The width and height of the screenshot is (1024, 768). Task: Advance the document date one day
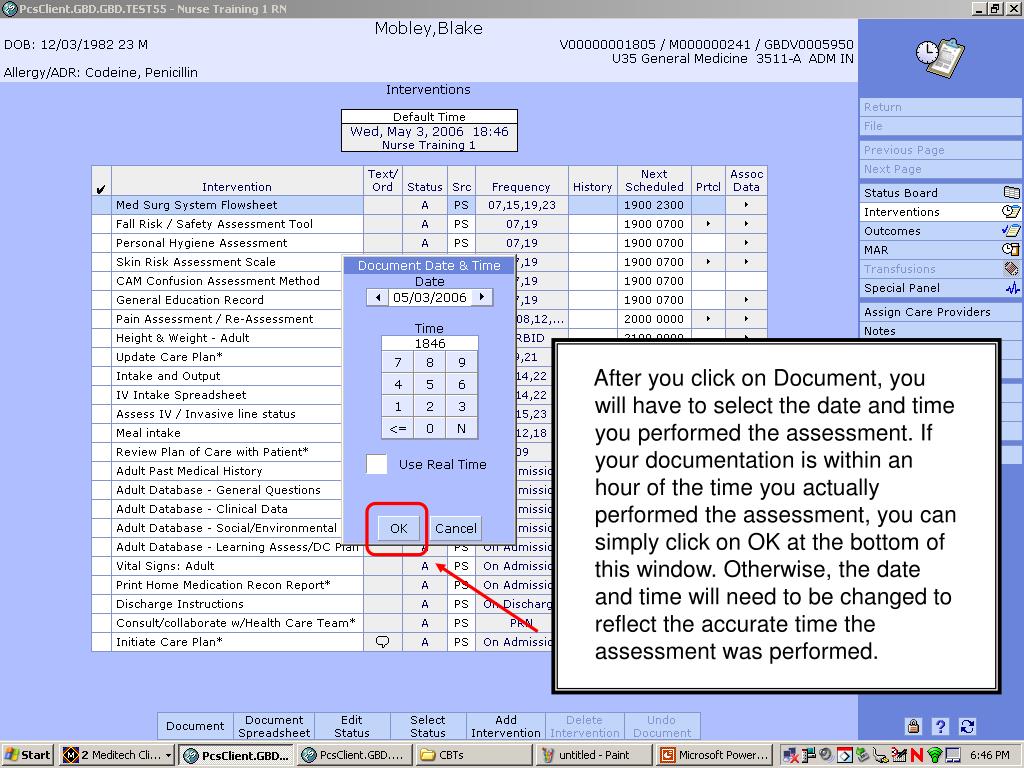click(482, 297)
